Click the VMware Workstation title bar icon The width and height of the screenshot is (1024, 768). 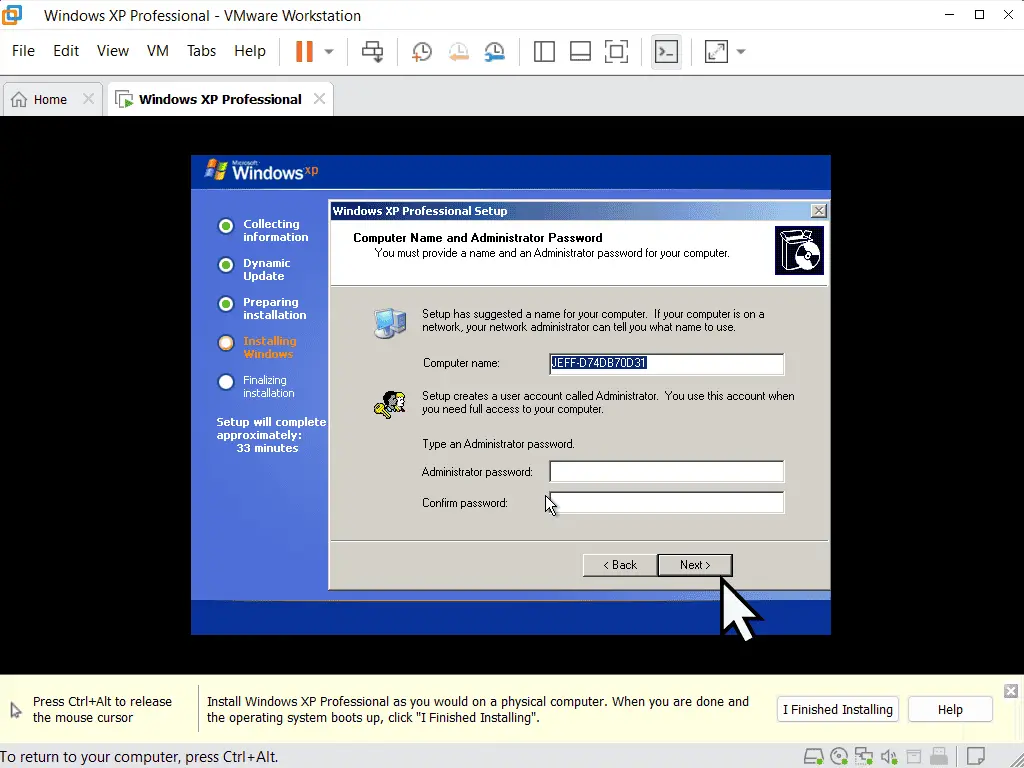coord(12,14)
